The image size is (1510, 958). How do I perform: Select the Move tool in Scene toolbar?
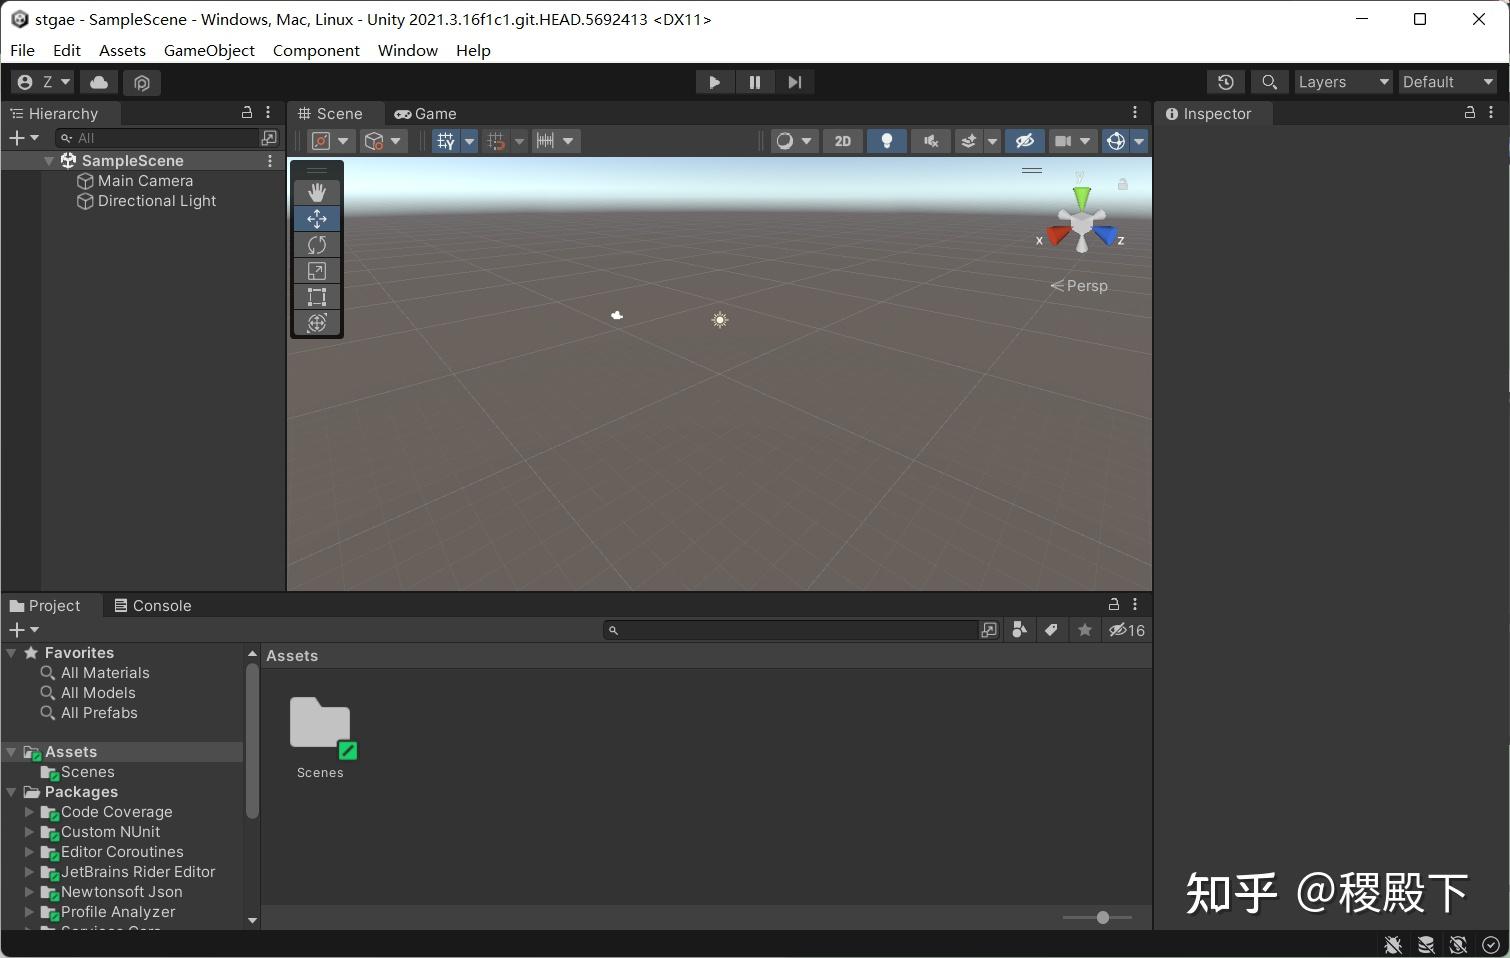317,218
